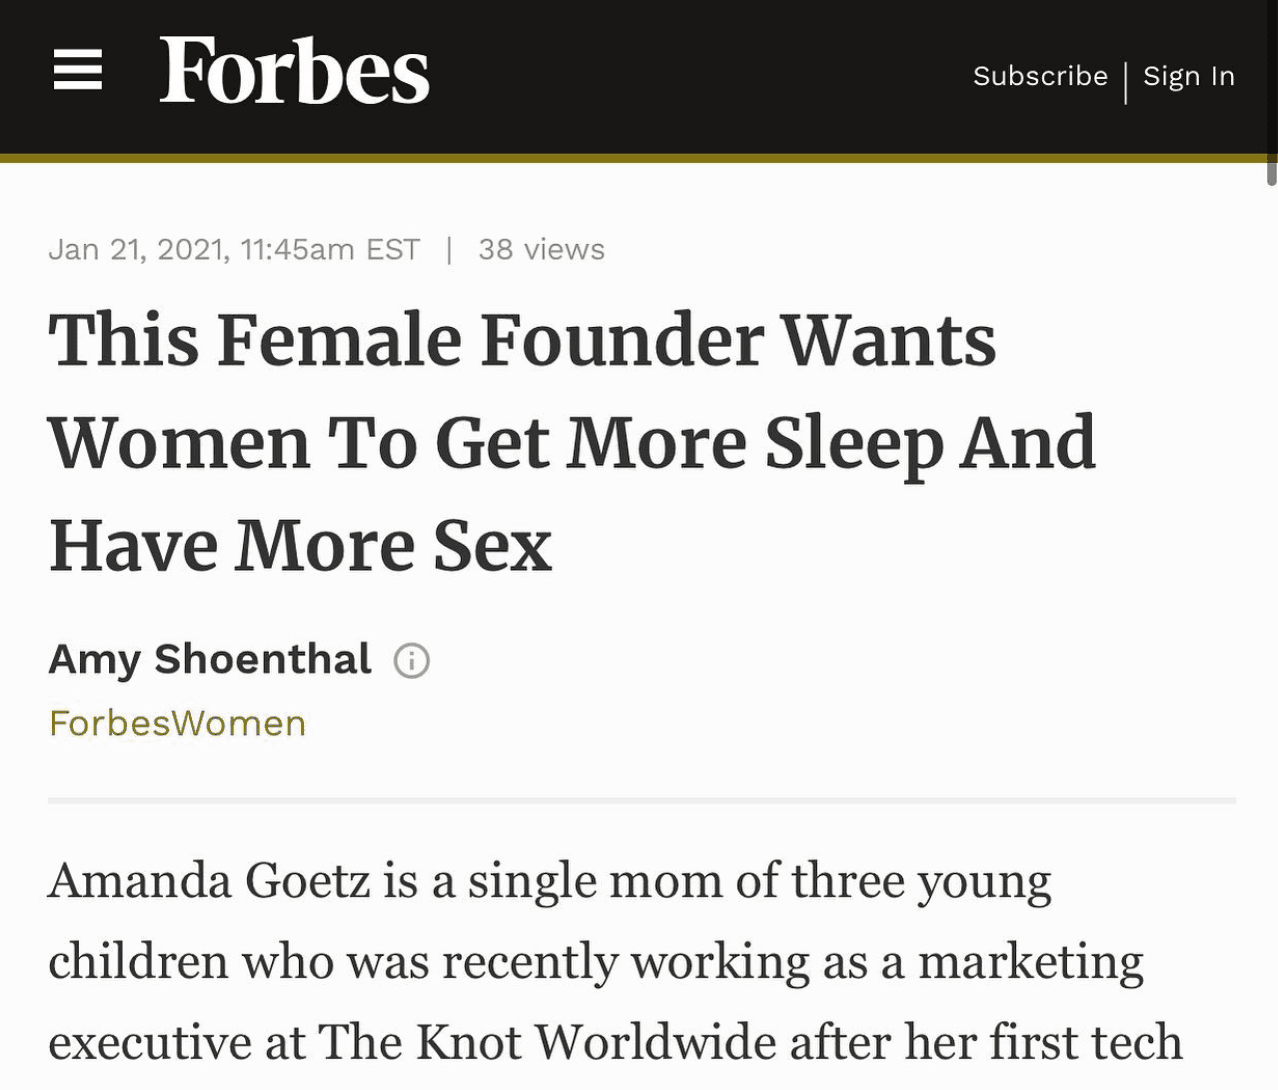The width and height of the screenshot is (1278, 1090).
Task: Open Amy Shoenthal's author profile
Action: (210, 660)
